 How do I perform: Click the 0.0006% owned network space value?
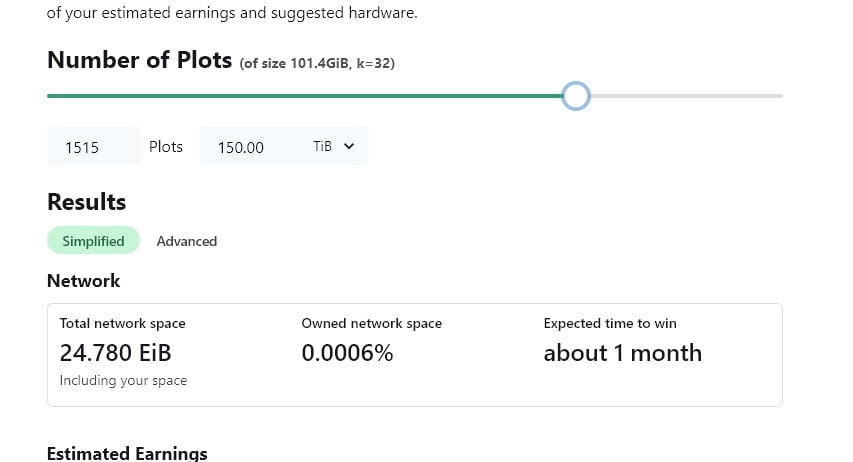pos(347,353)
